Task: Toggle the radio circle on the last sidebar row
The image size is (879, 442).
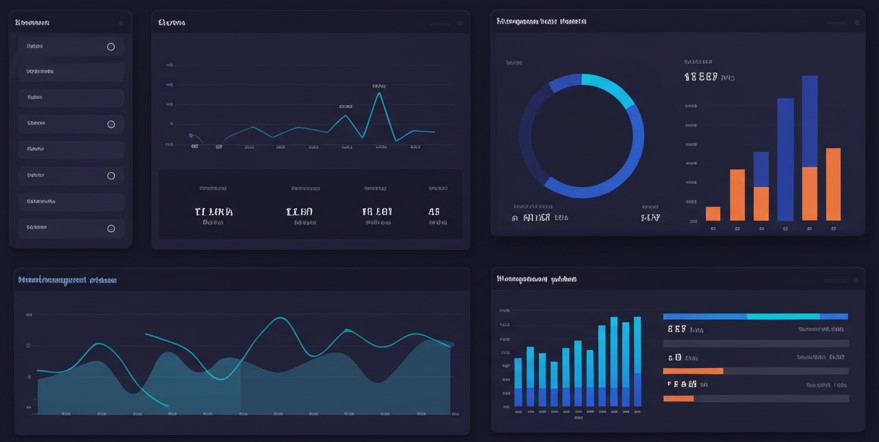Action: point(111,228)
